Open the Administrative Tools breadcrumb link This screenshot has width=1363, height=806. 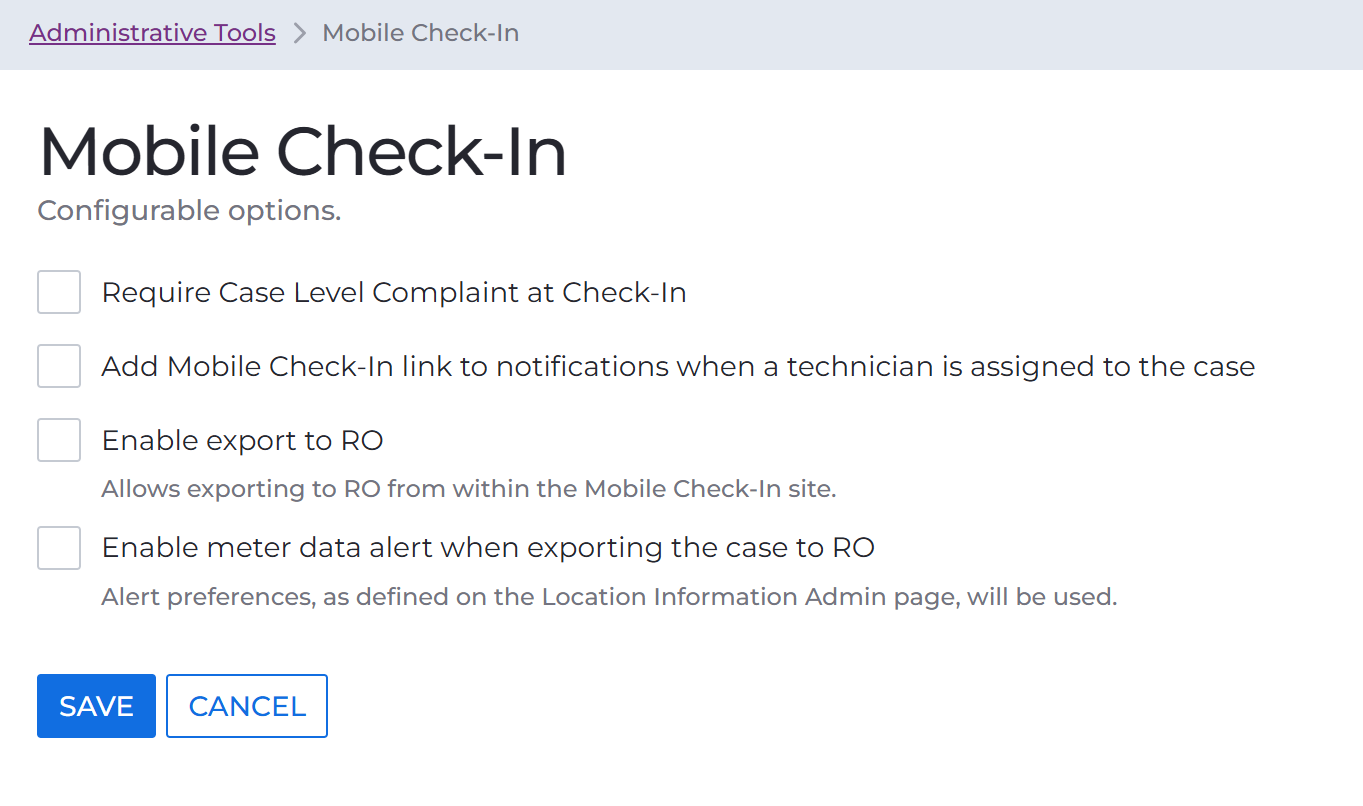tap(152, 33)
